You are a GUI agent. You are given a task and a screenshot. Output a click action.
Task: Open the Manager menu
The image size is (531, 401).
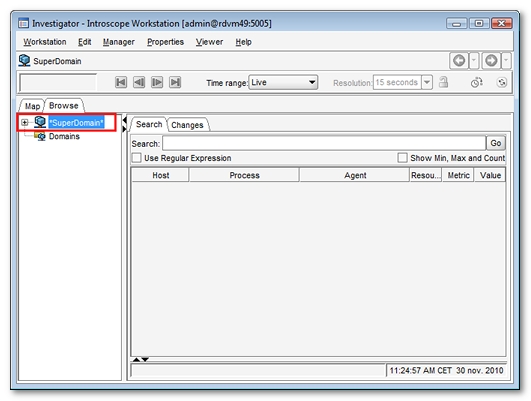119,42
